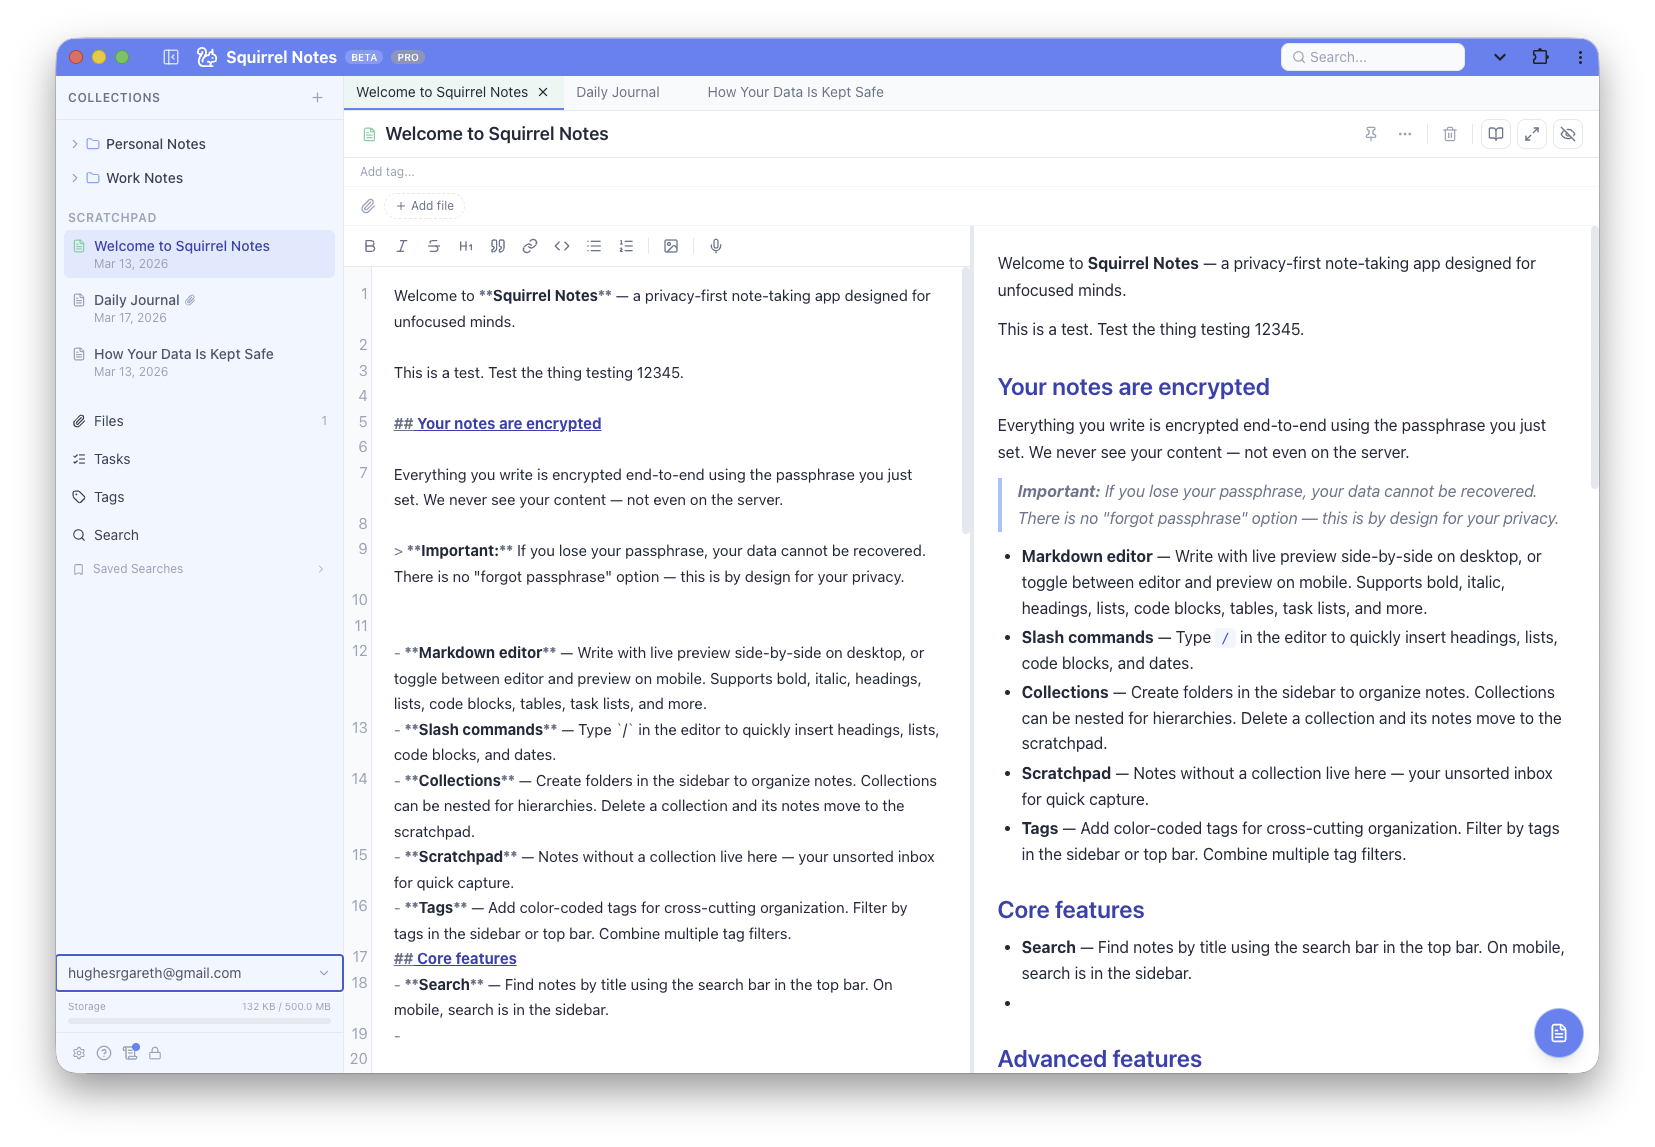This screenshot has width=1655, height=1147.
Task: Open the How Your Data Is Kept Safe tab
Action: 795,92
